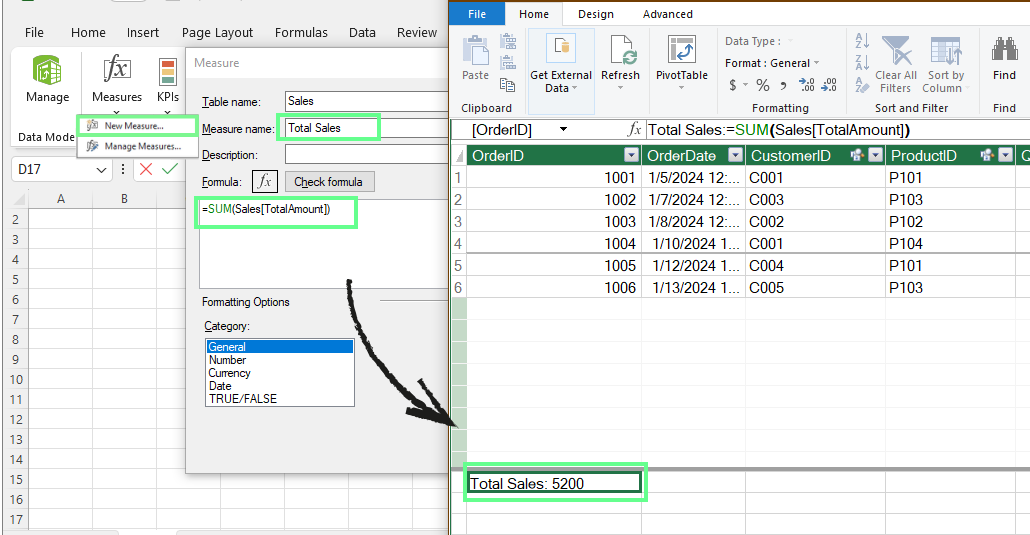Select cell with OrderID 1003
The height and width of the screenshot is (535, 1030).
[554, 221]
